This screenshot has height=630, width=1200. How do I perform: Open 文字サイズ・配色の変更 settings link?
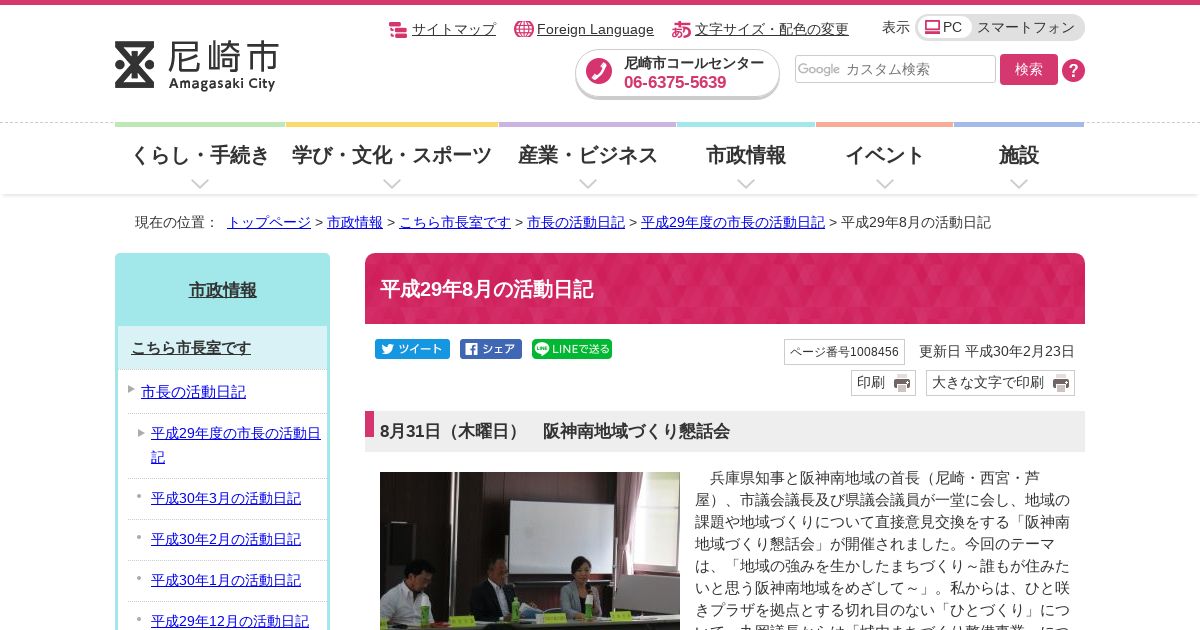tap(772, 29)
